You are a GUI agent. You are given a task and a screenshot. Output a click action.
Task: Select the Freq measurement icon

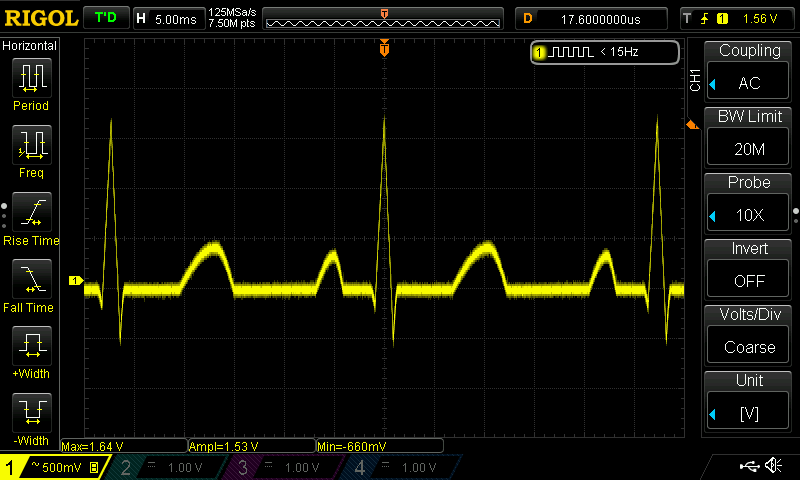(30, 146)
